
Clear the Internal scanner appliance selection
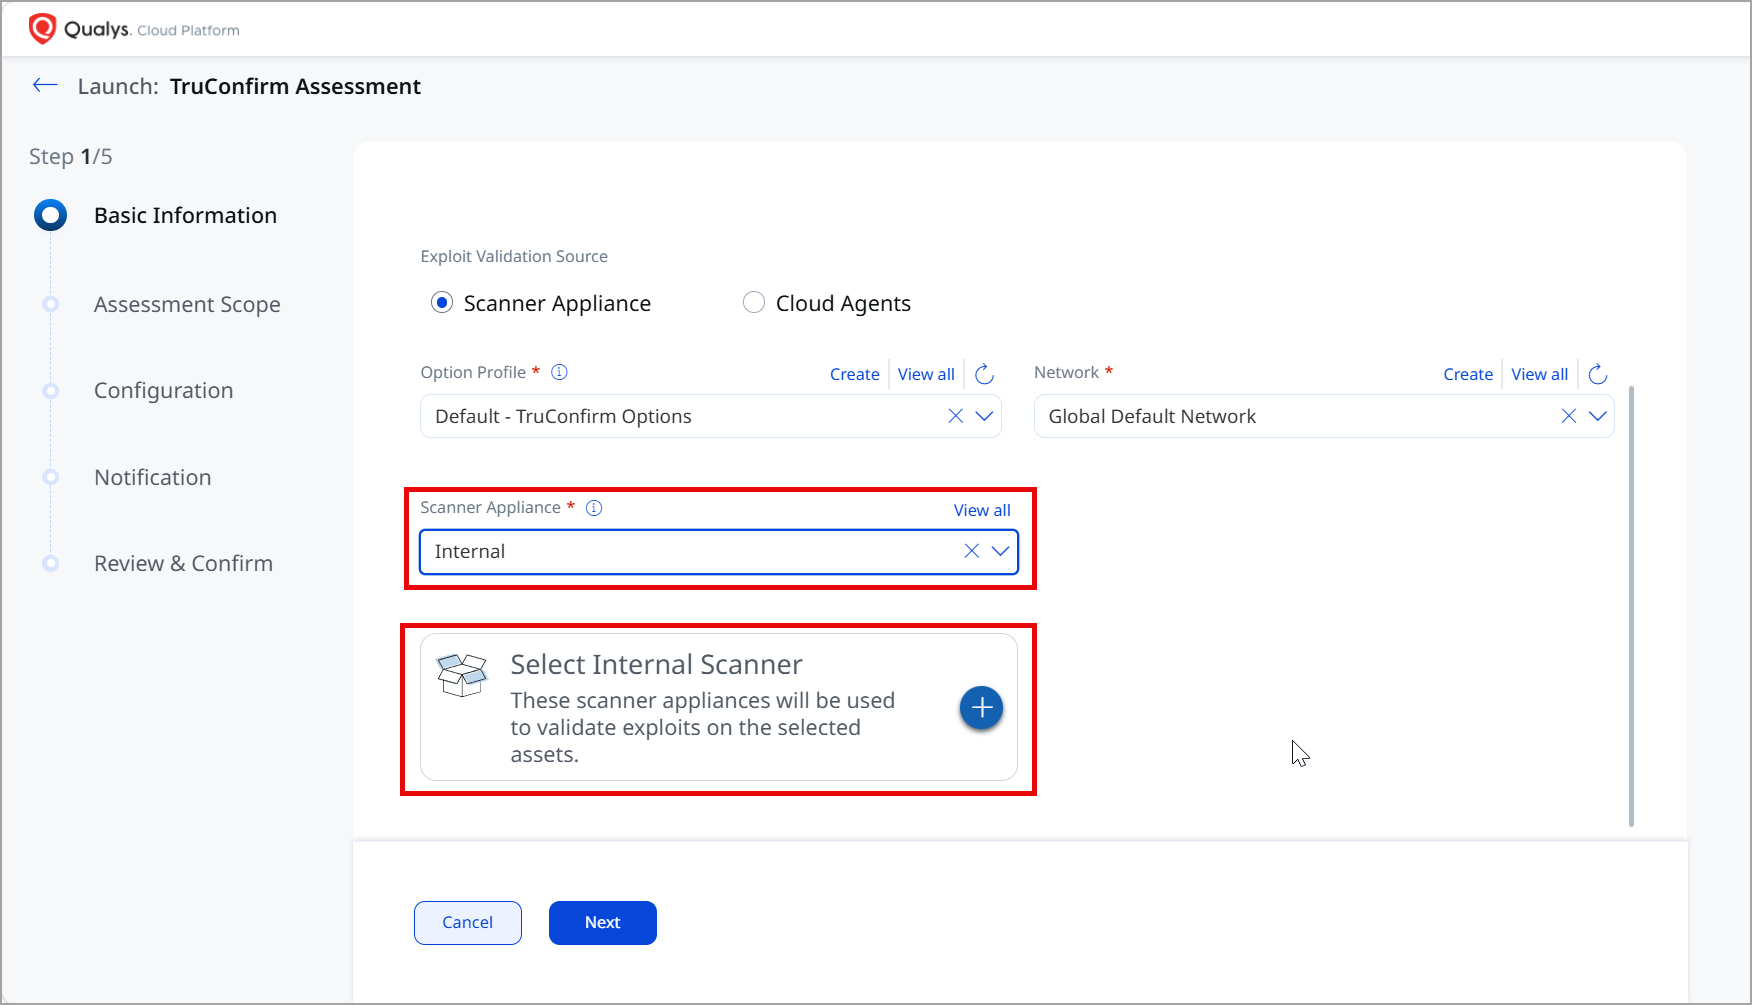(x=971, y=551)
